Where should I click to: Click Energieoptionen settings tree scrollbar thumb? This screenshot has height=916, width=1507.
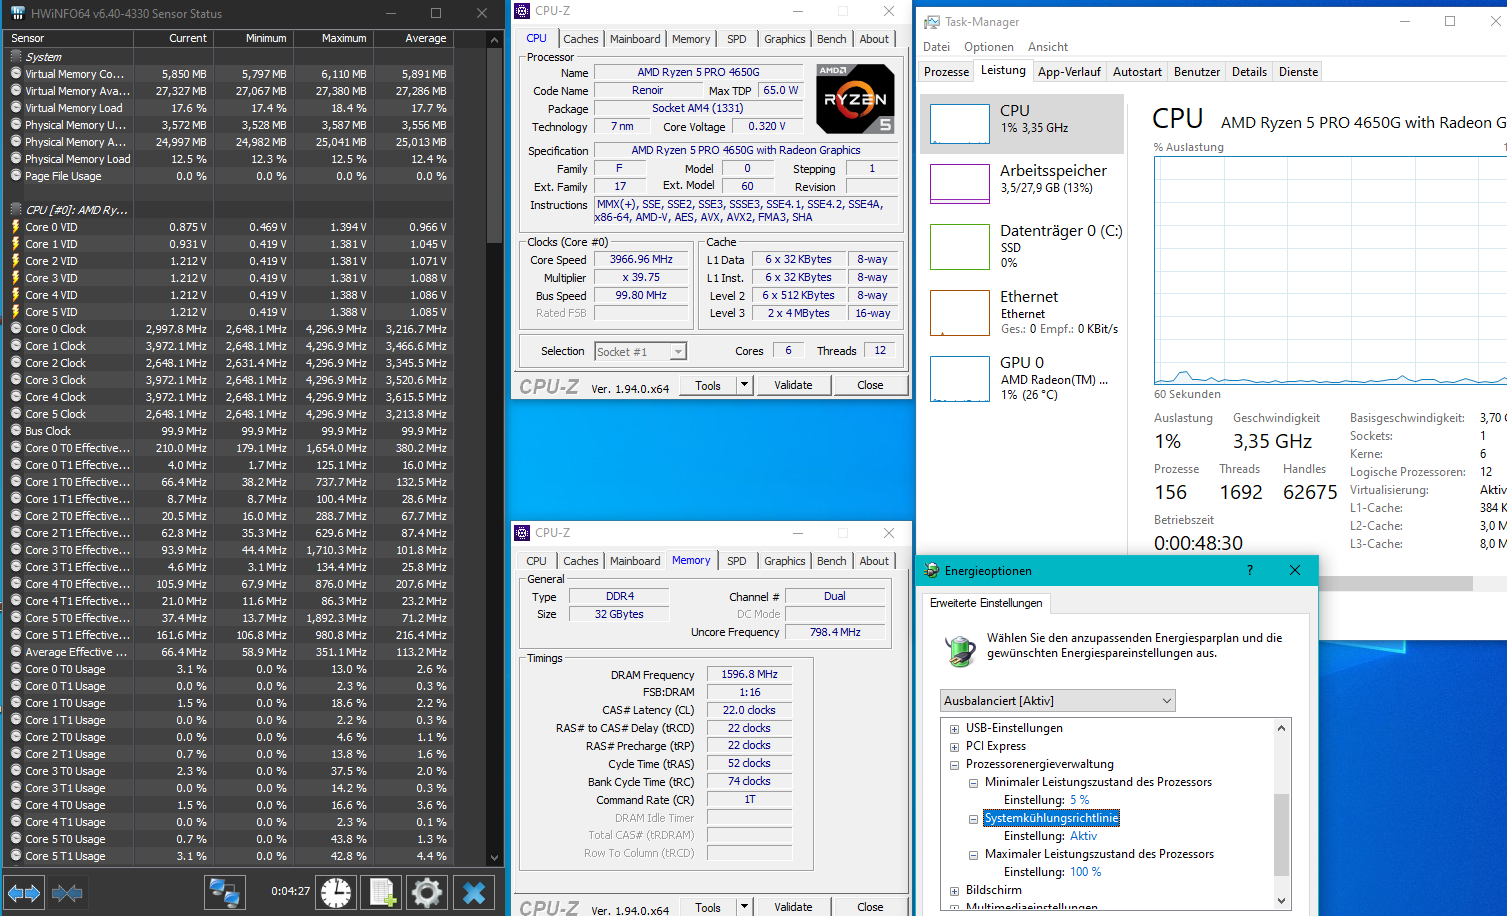[x=1281, y=834]
